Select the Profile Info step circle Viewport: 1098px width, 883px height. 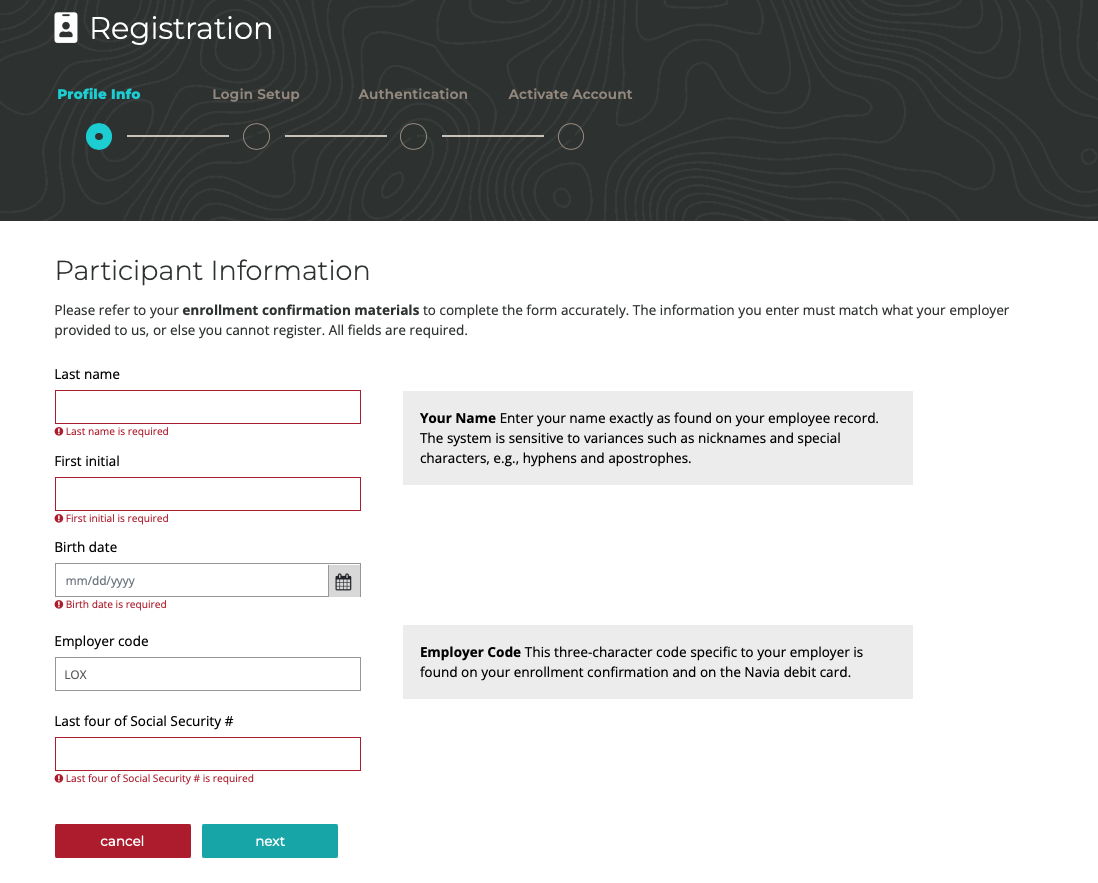99,136
